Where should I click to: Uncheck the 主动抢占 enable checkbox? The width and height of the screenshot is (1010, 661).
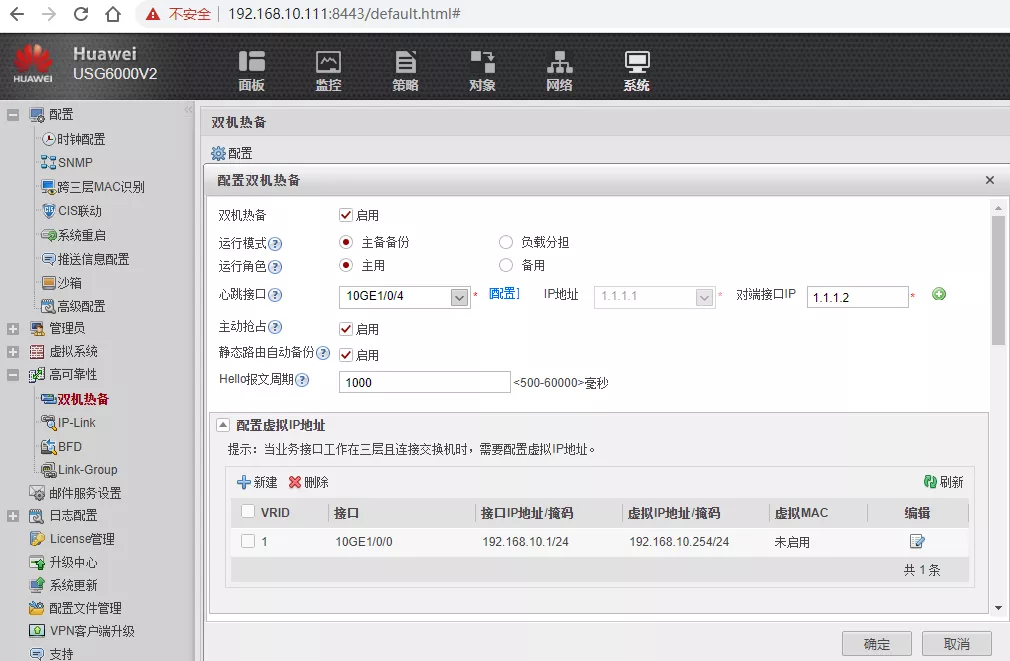346,329
